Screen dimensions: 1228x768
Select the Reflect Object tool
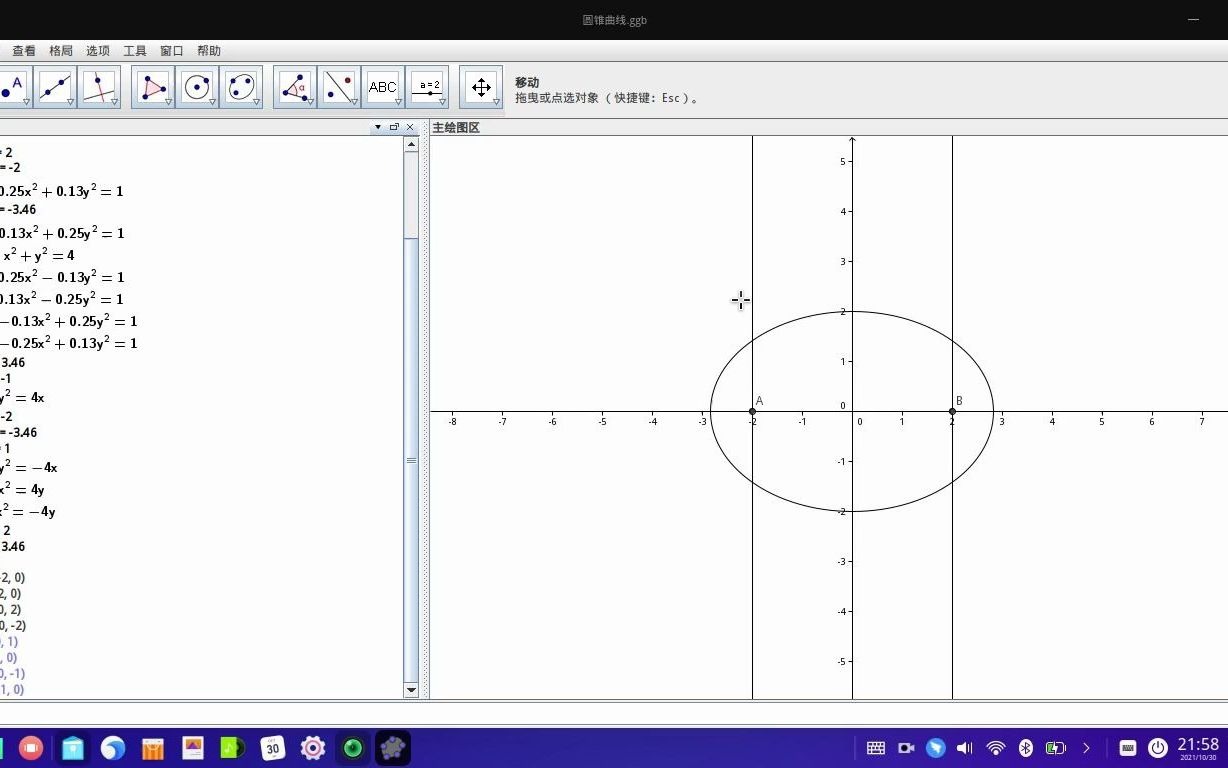pyautogui.click(x=339, y=86)
